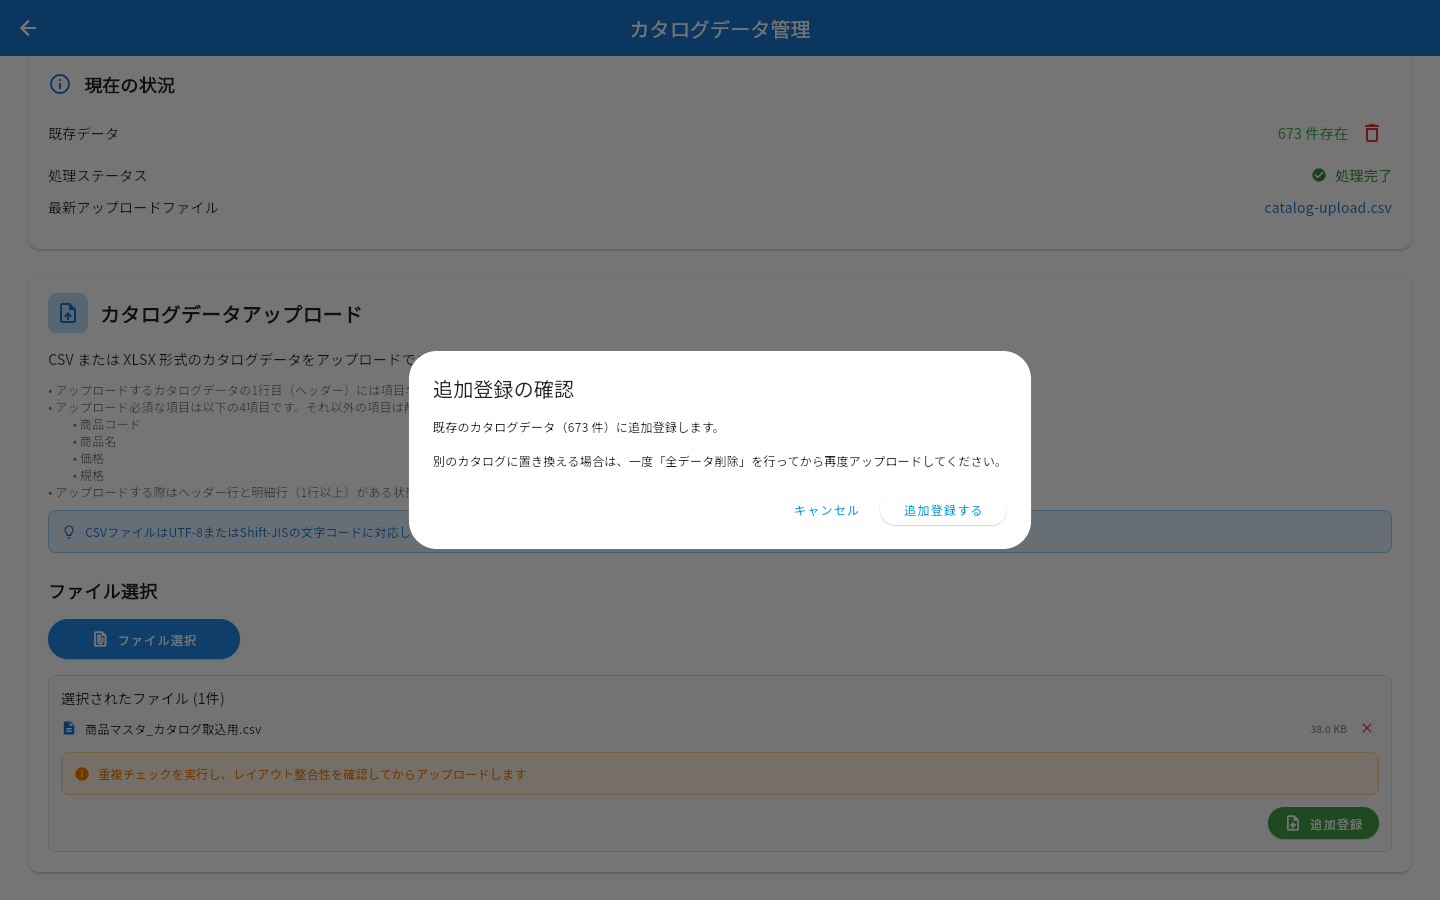Click the upload file icon beside カタログデータアップロード
This screenshot has height=900, width=1440.
coord(68,313)
